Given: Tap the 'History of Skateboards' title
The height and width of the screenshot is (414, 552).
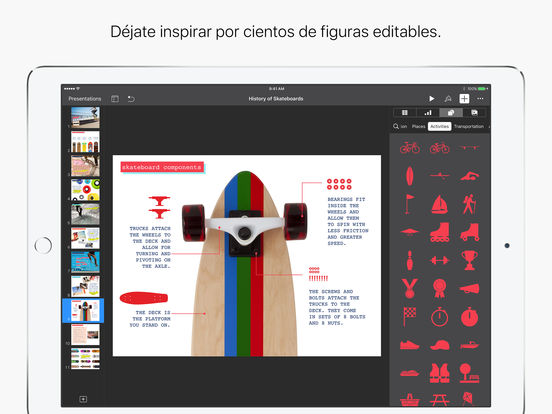Looking at the screenshot, I should pyautogui.click(x=276, y=99).
